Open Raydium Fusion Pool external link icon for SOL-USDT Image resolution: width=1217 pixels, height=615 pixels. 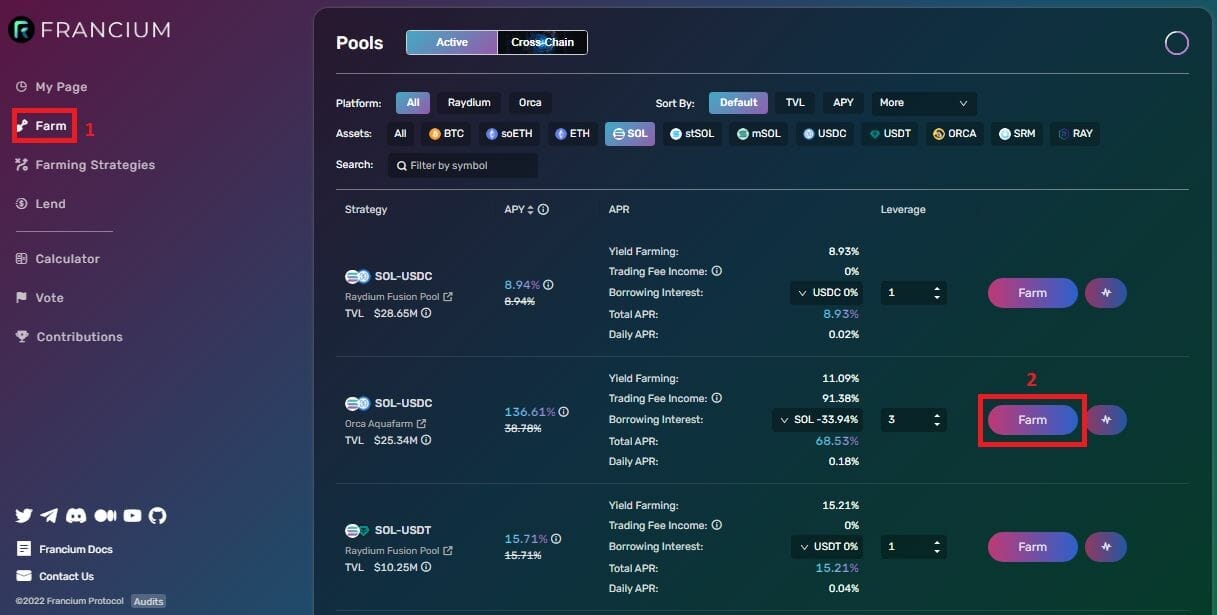(x=448, y=551)
